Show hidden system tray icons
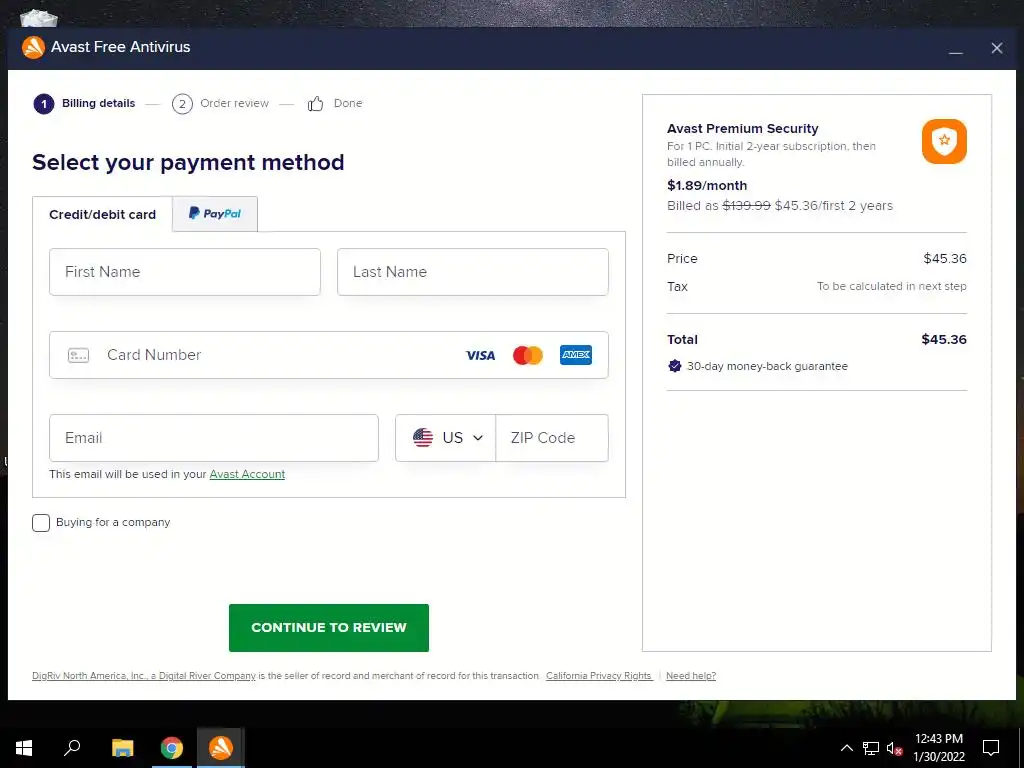 coord(846,748)
